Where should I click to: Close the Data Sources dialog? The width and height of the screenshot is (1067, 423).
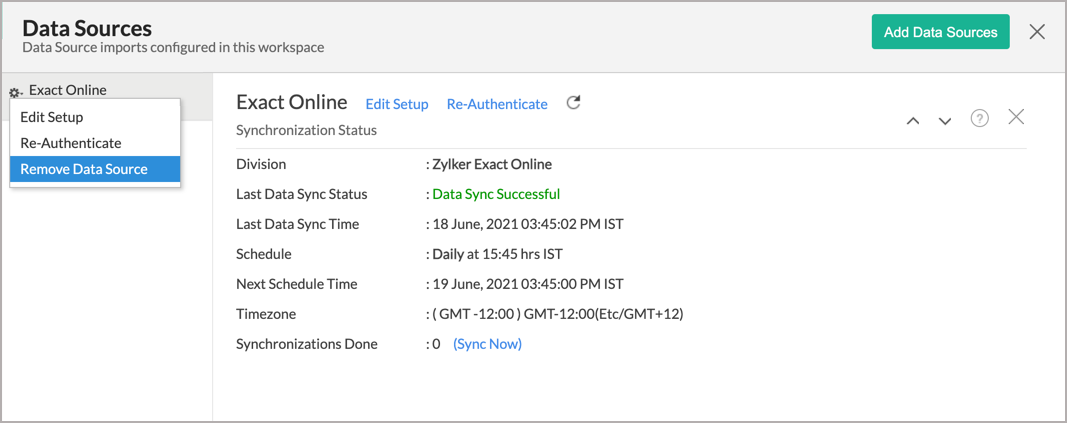pyautogui.click(x=1037, y=31)
